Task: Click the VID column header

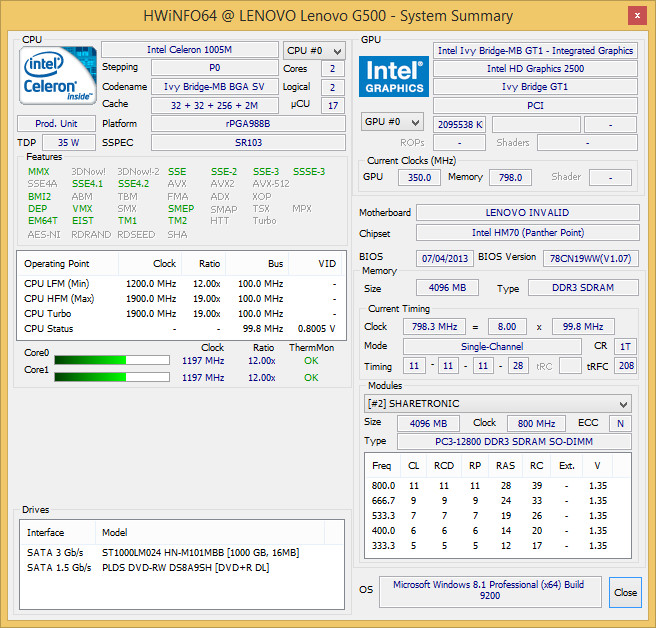Action: tap(316, 264)
